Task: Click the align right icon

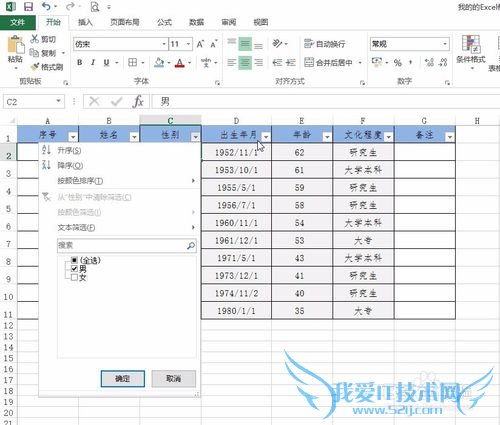Action: (x=258, y=62)
